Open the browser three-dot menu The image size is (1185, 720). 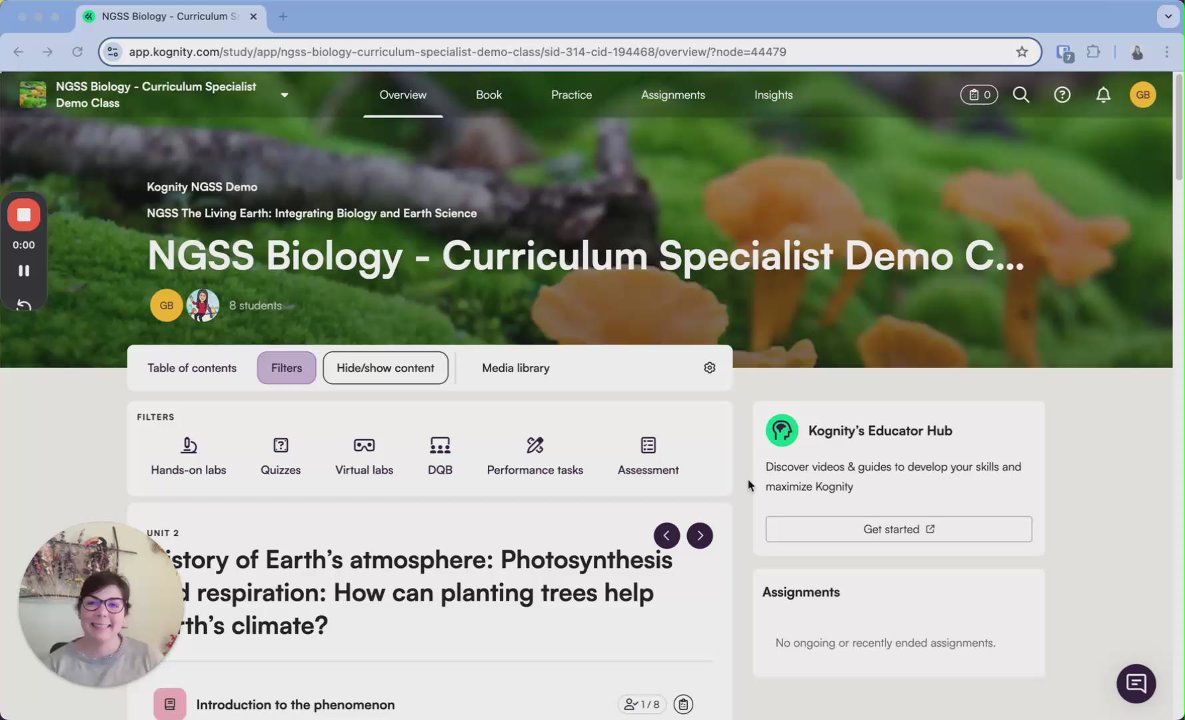pos(1166,51)
